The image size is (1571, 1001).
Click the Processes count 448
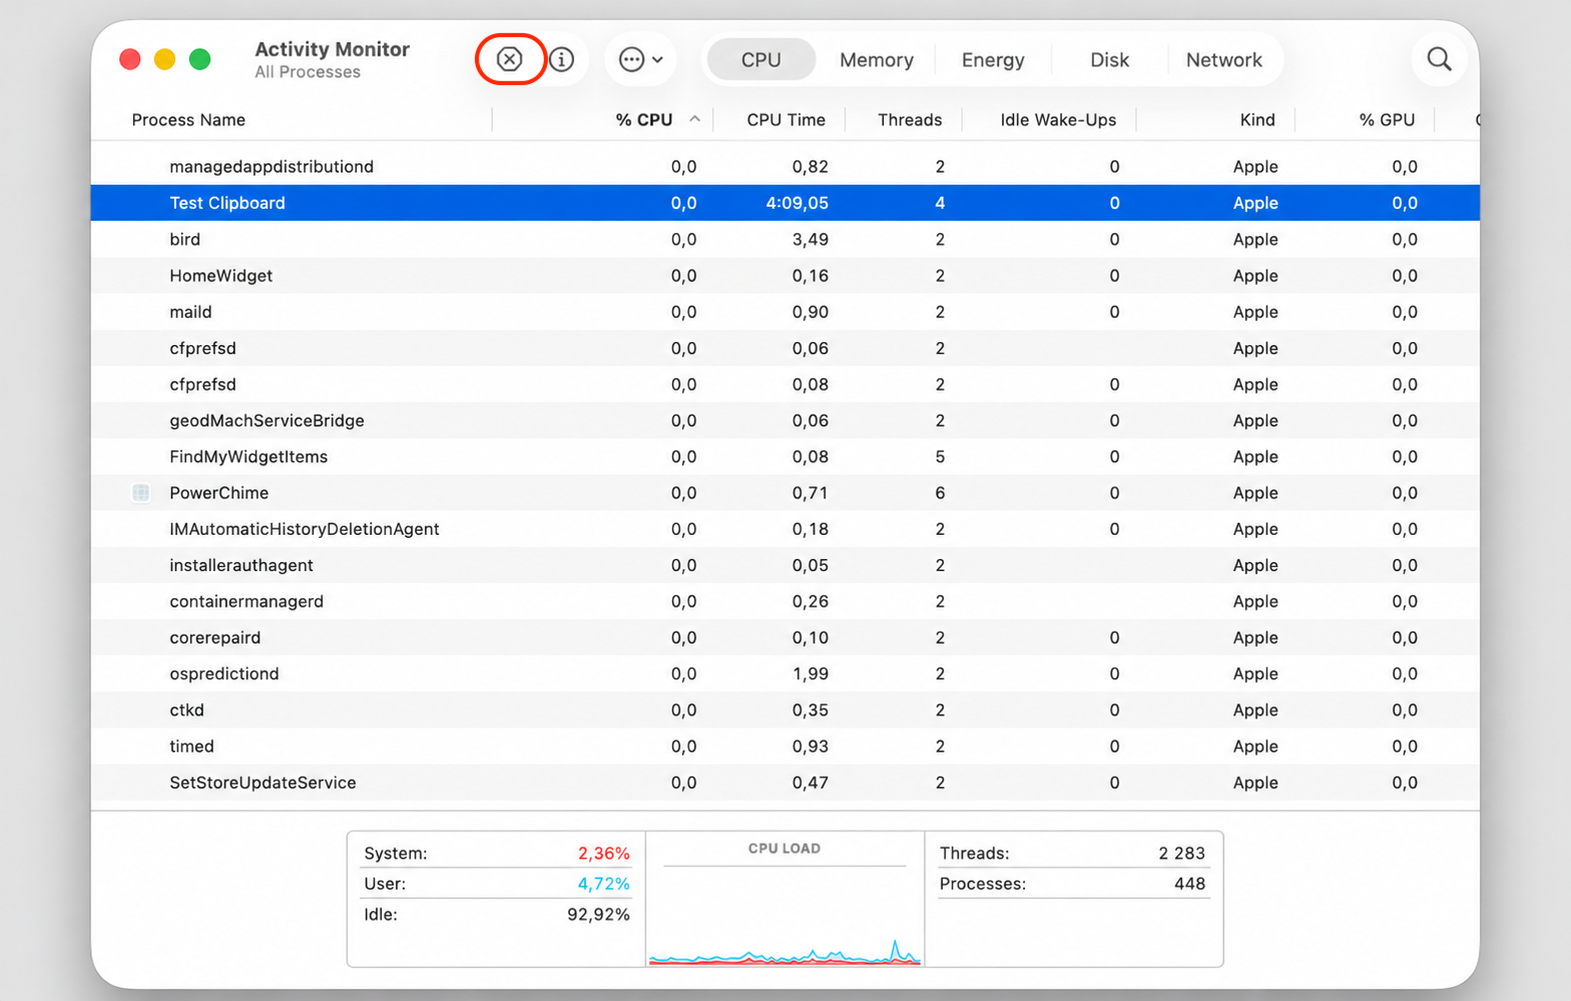tap(1190, 883)
